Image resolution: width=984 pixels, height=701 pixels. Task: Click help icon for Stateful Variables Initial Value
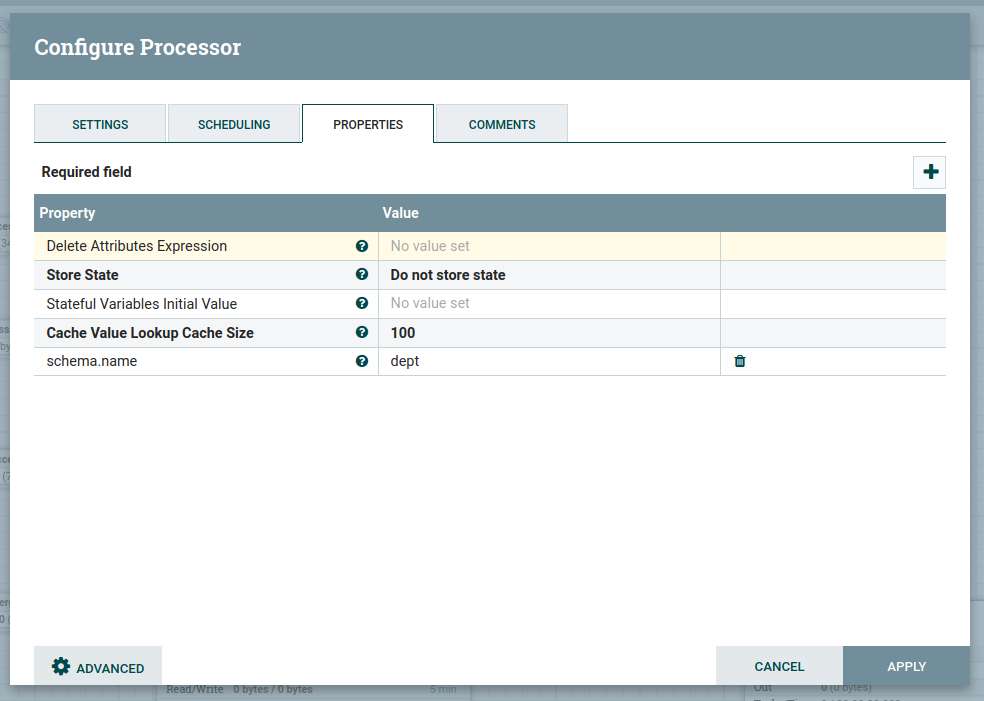pos(362,304)
